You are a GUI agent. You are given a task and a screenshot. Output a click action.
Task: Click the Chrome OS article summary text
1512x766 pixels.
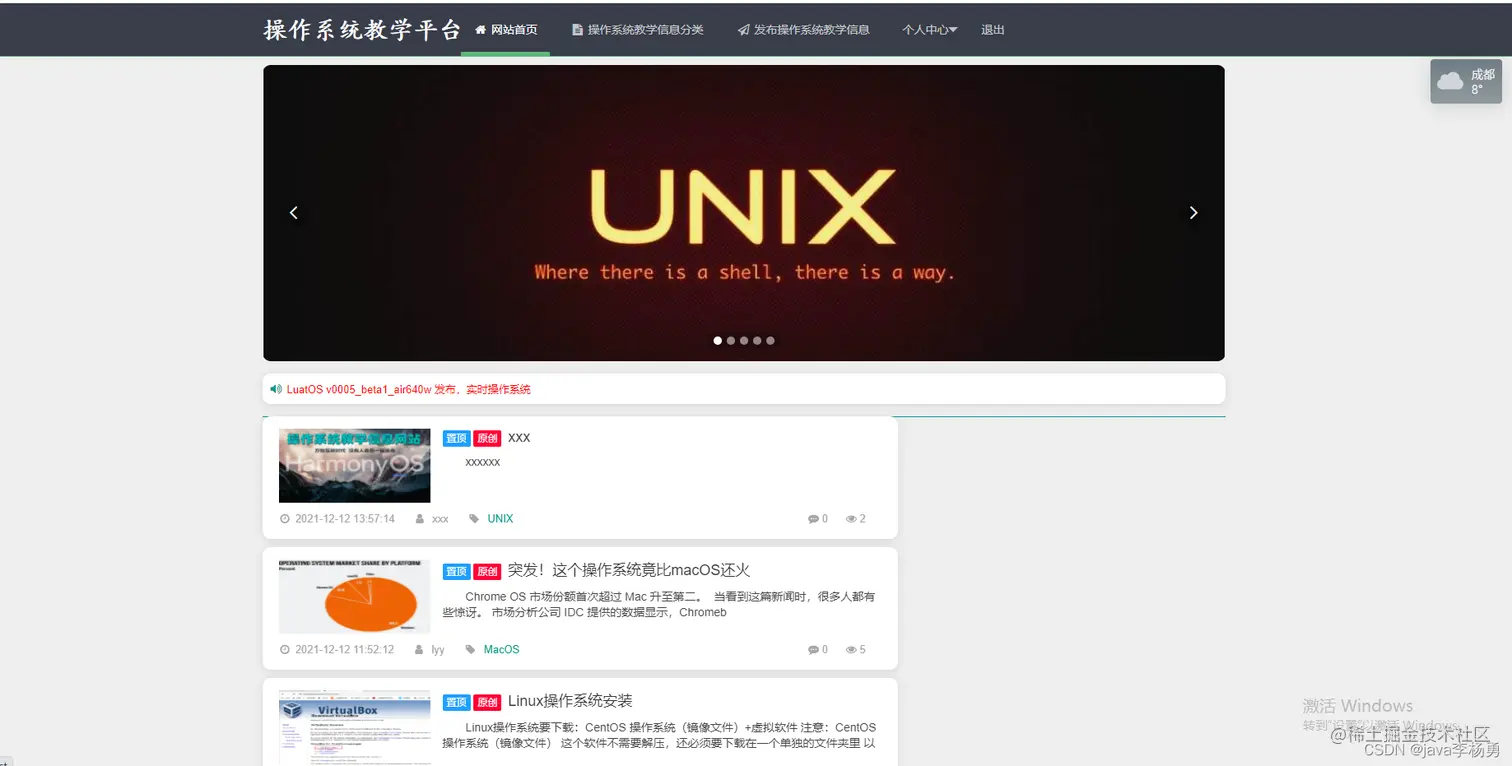[x=659, y=604]
